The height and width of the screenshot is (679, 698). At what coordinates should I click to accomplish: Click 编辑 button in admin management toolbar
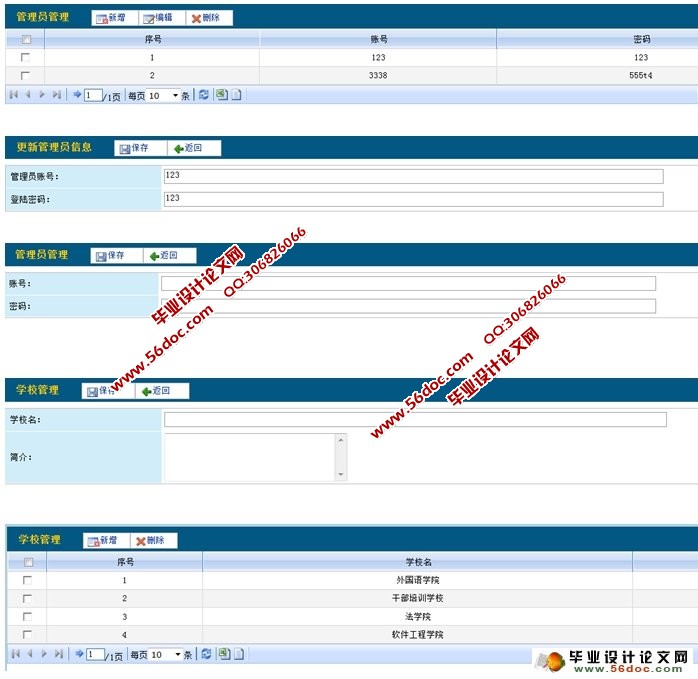[157, 18]
